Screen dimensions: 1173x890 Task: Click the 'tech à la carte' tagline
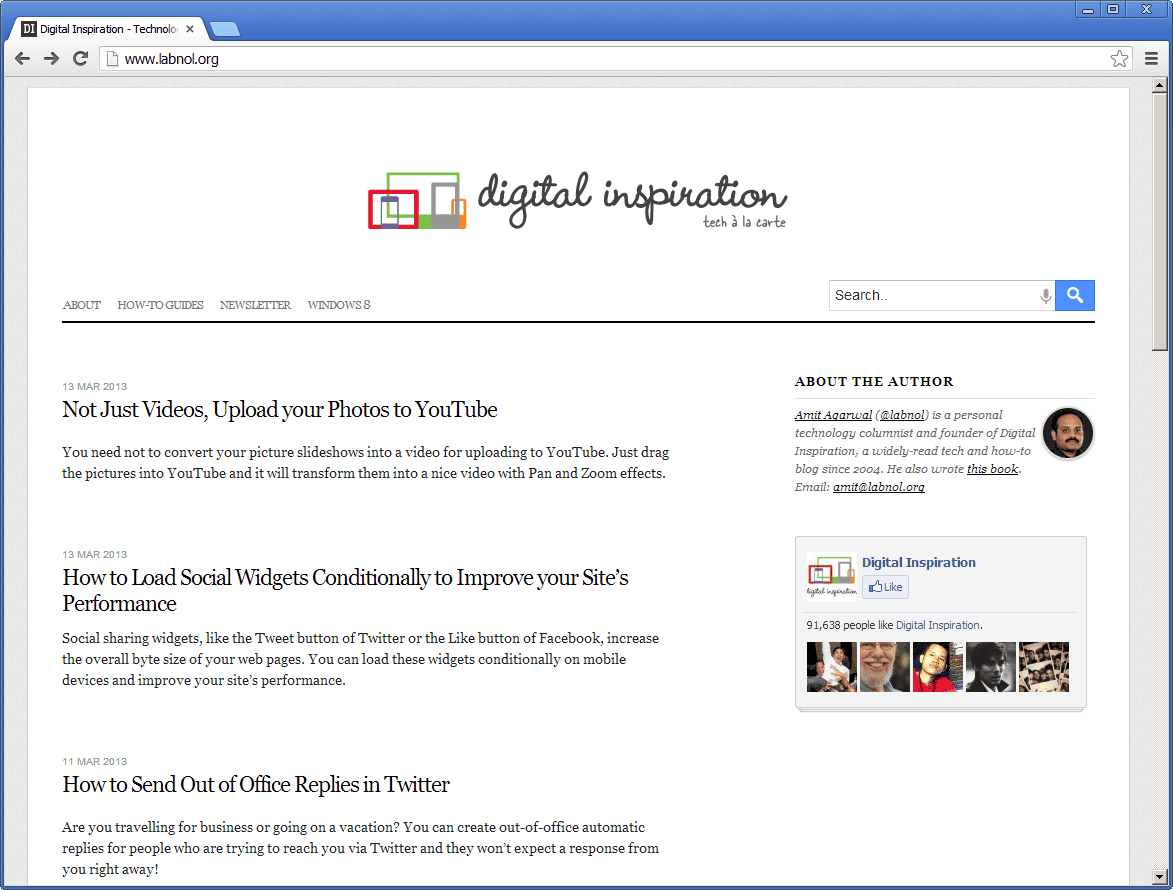coord(744,222)
